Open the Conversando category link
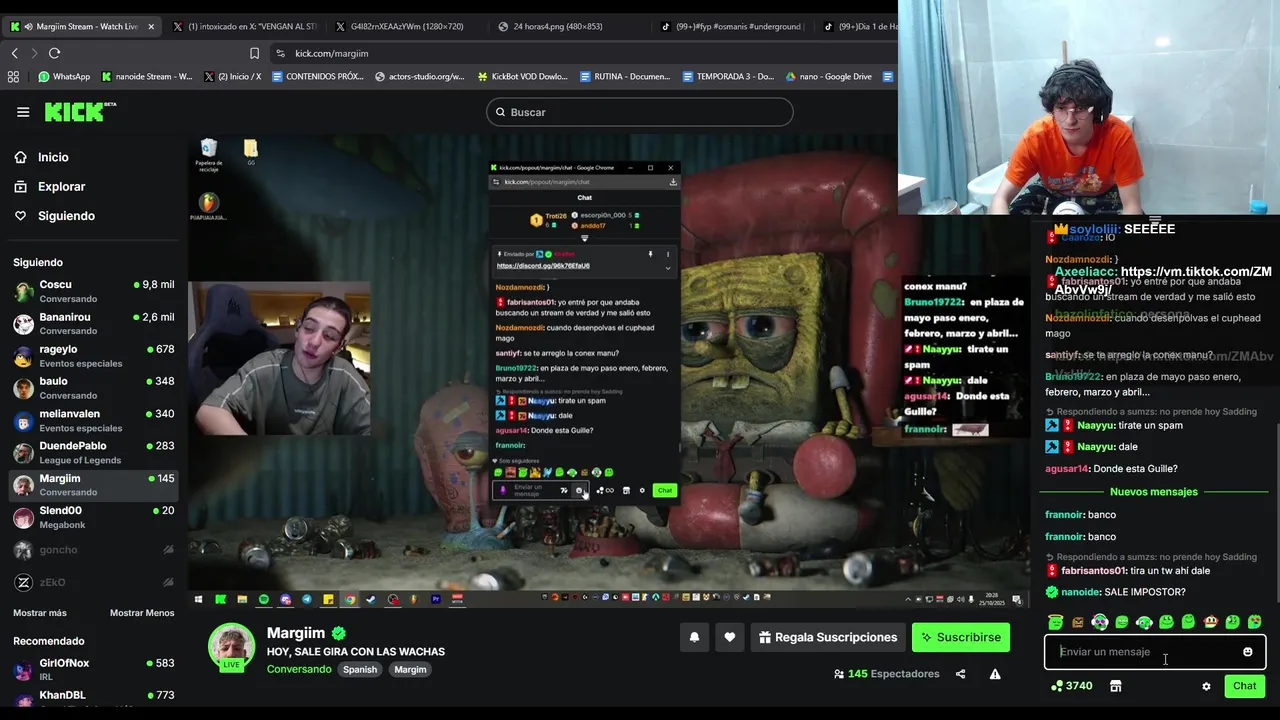This screenshot has height=720, width=1280. pyautogui.click(x=299, y=669)
